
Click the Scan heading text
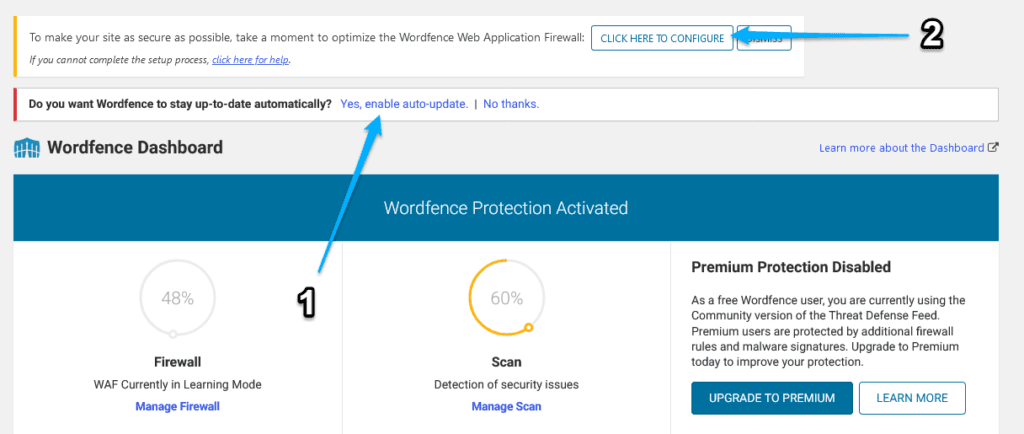coord(506,362)
